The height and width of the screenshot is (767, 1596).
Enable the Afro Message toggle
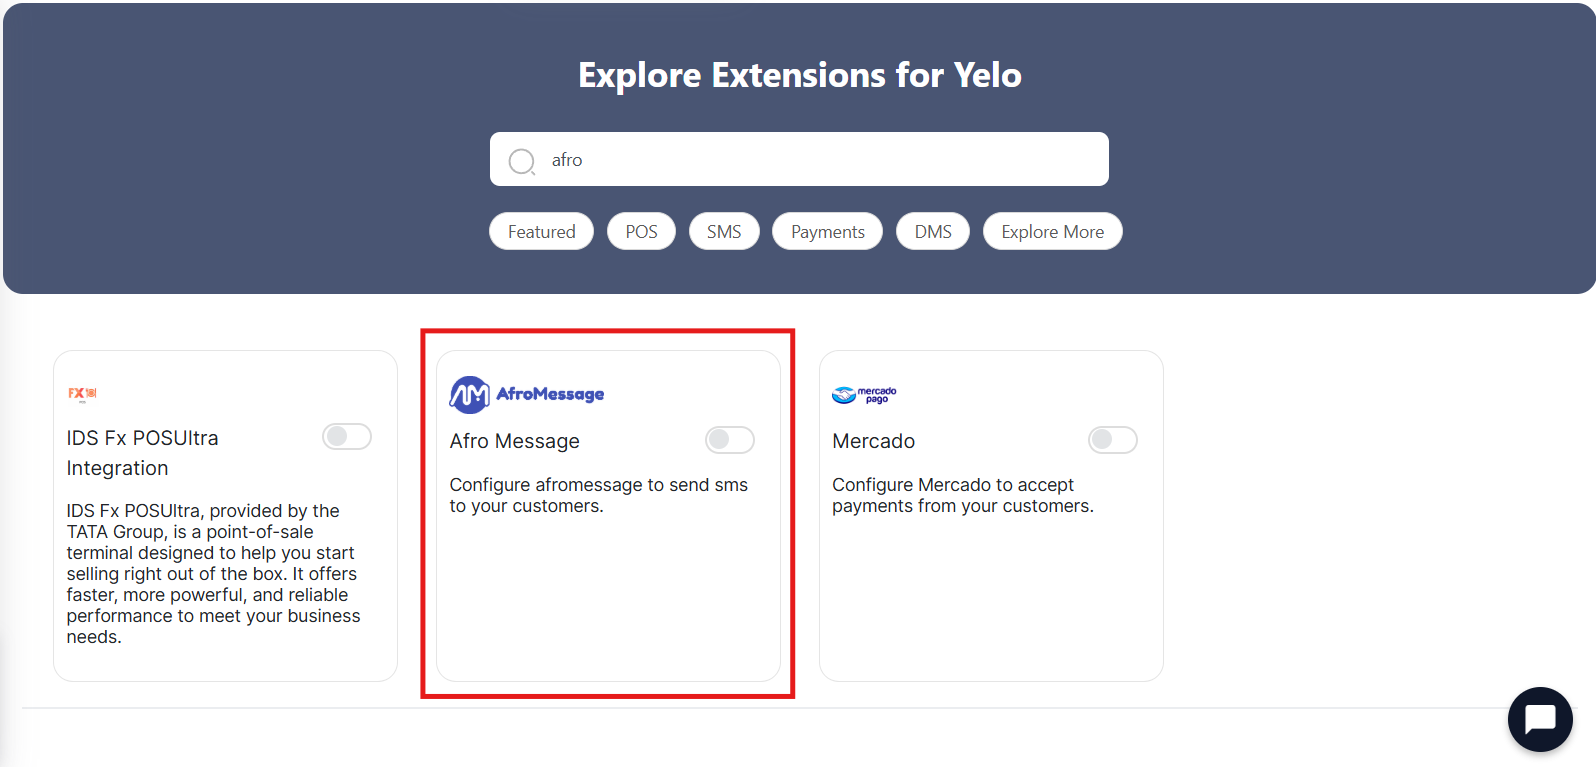click(730, 440)
